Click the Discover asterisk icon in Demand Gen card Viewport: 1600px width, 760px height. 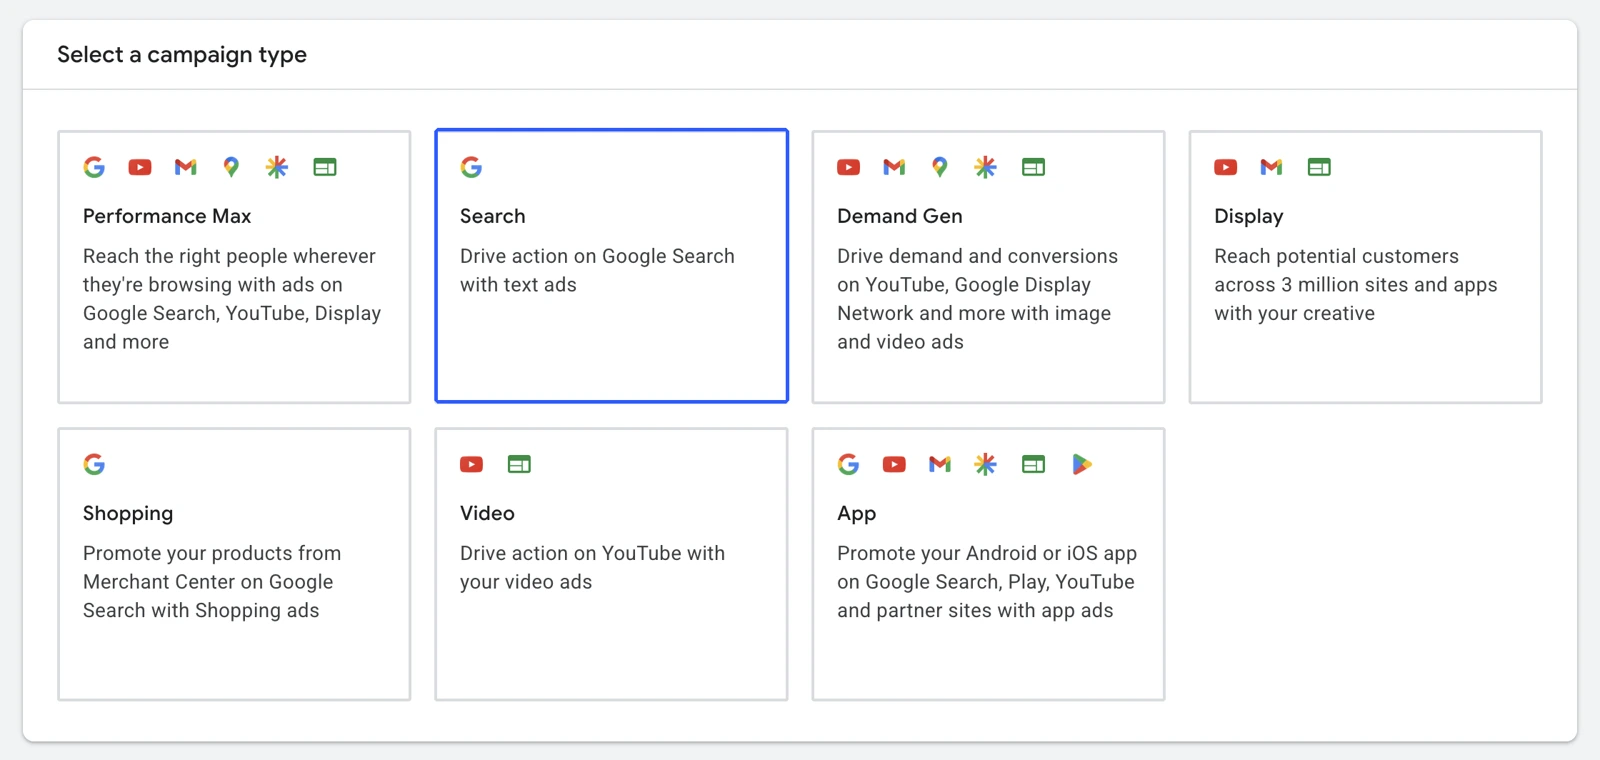pos(986,167)
